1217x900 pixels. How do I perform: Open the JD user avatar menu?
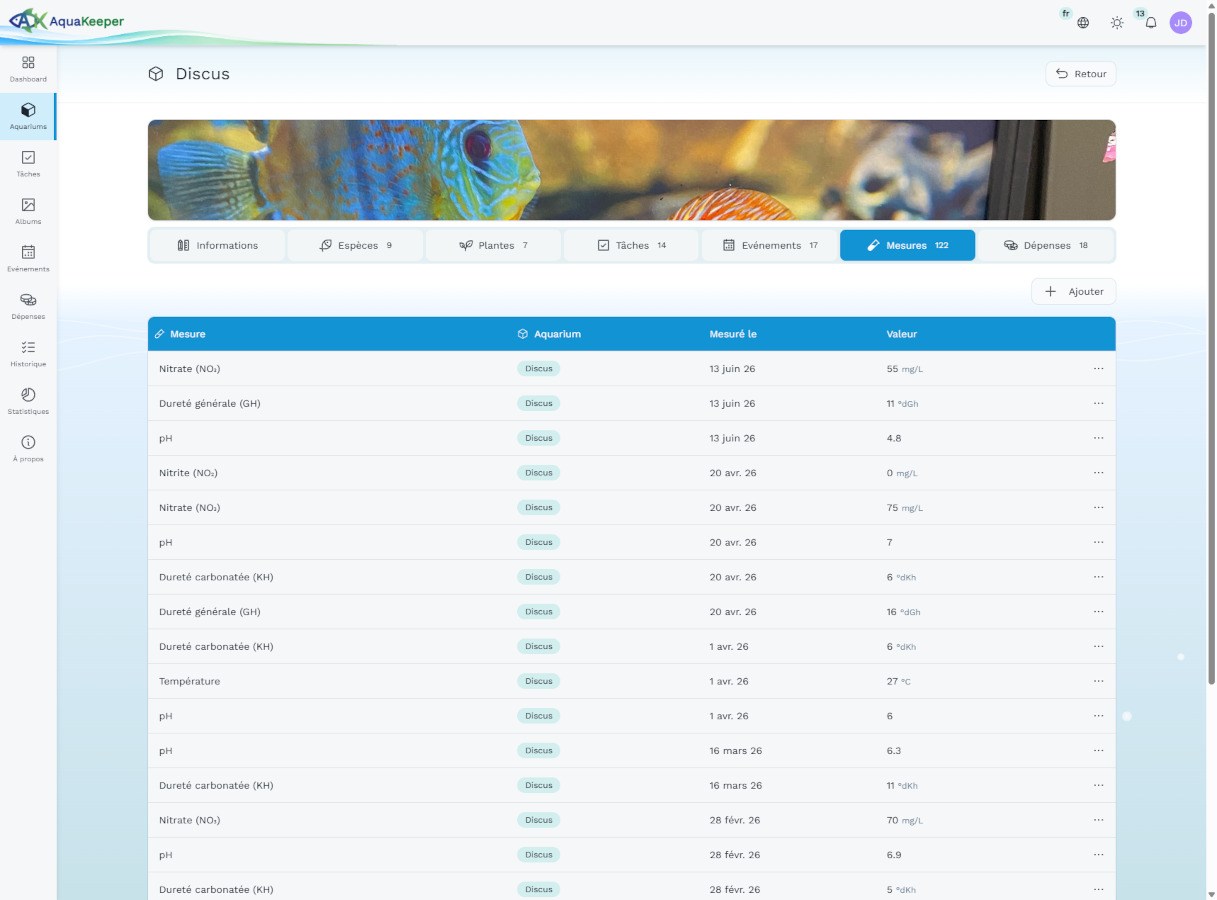[1181, 23]
